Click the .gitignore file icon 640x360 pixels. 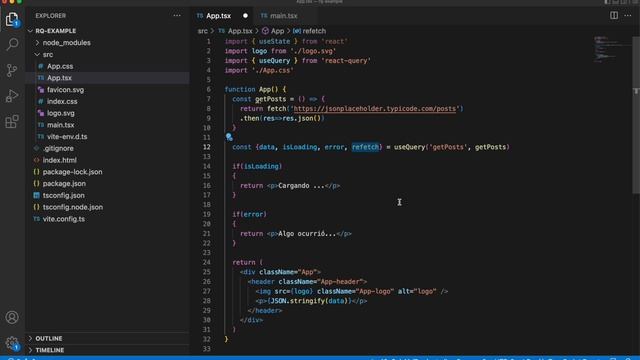click(x=36, y=149)
